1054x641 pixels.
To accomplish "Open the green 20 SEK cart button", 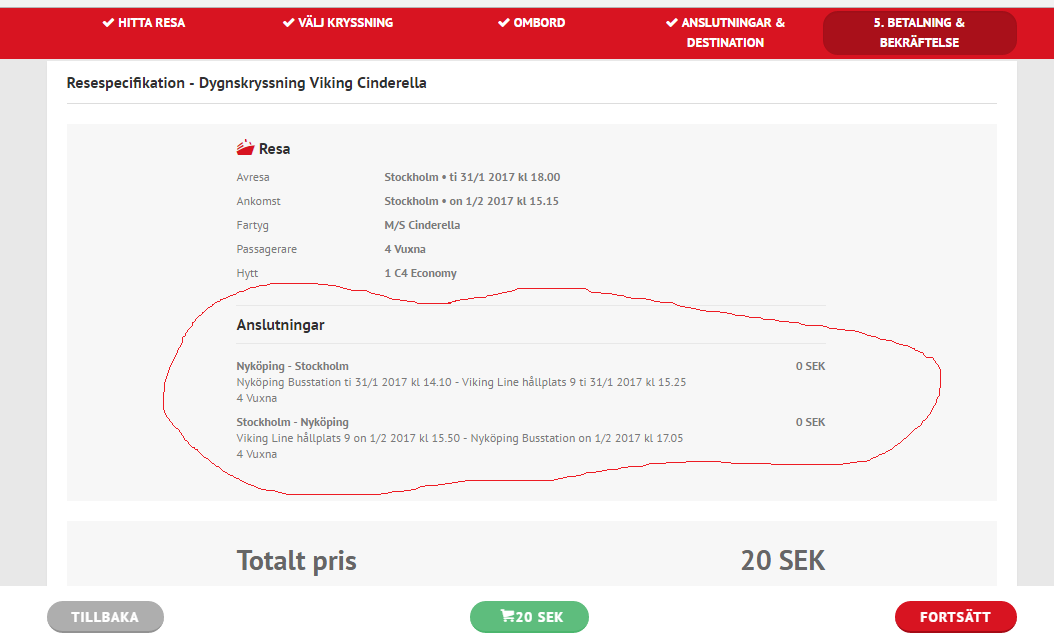I will [x=530, y=617].
